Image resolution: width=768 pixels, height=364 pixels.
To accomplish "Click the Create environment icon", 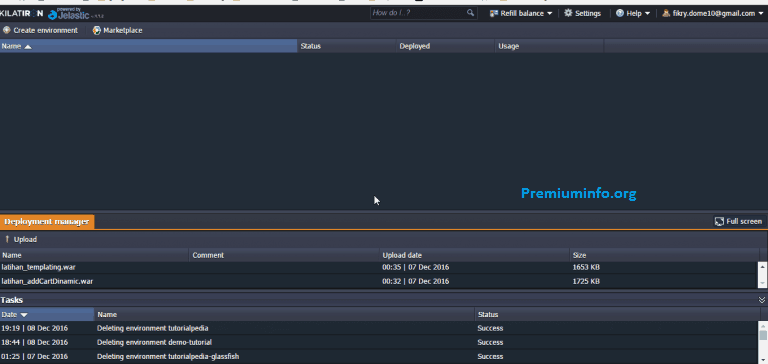I will [x=6, y=30].
